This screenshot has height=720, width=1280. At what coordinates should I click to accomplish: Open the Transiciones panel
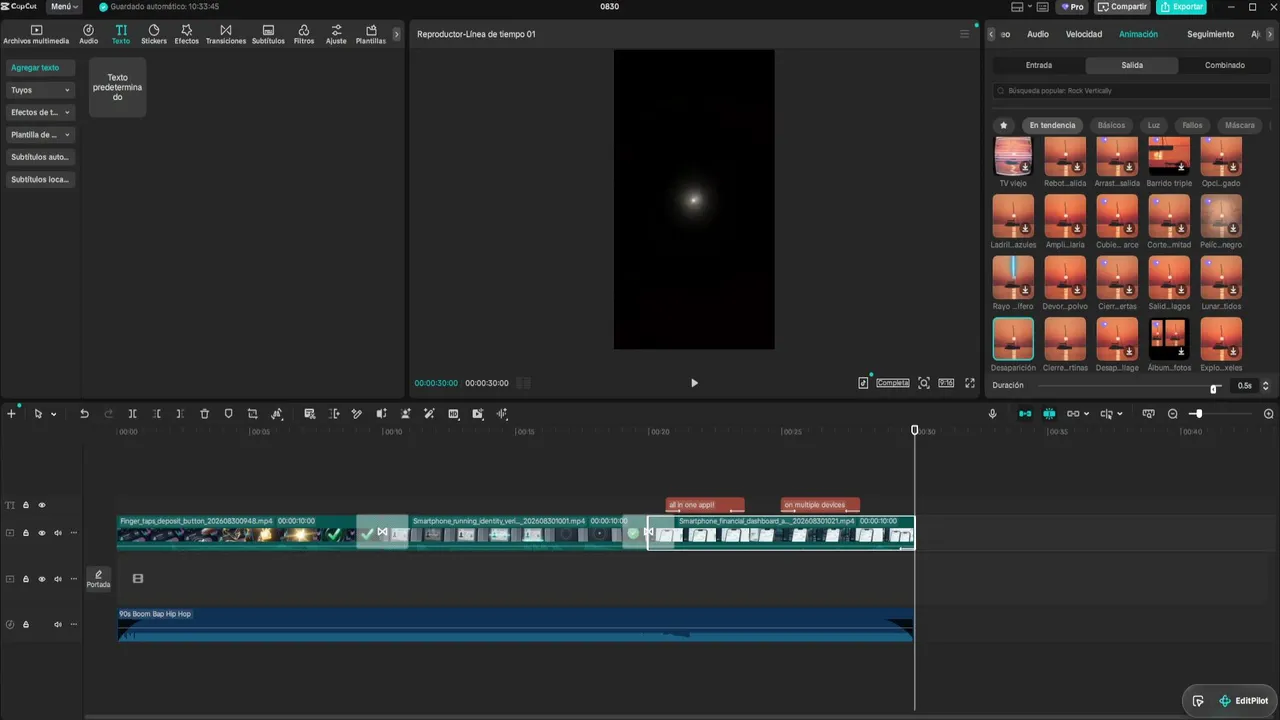(226, 35)
